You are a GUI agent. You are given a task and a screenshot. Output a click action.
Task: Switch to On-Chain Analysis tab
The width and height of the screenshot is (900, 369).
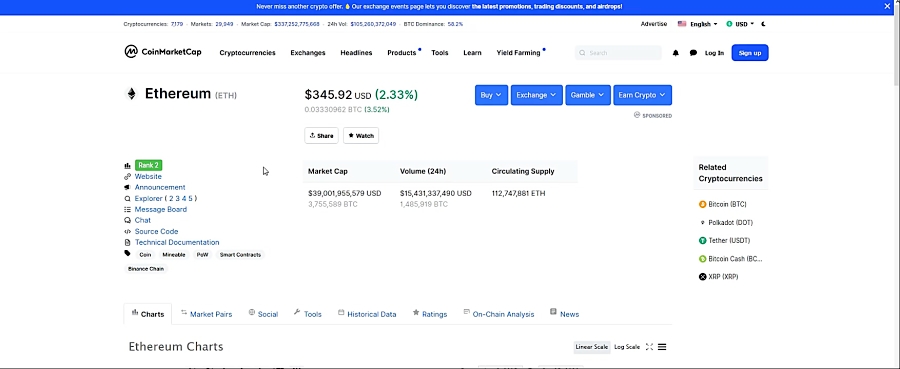(x=499, y=314)
